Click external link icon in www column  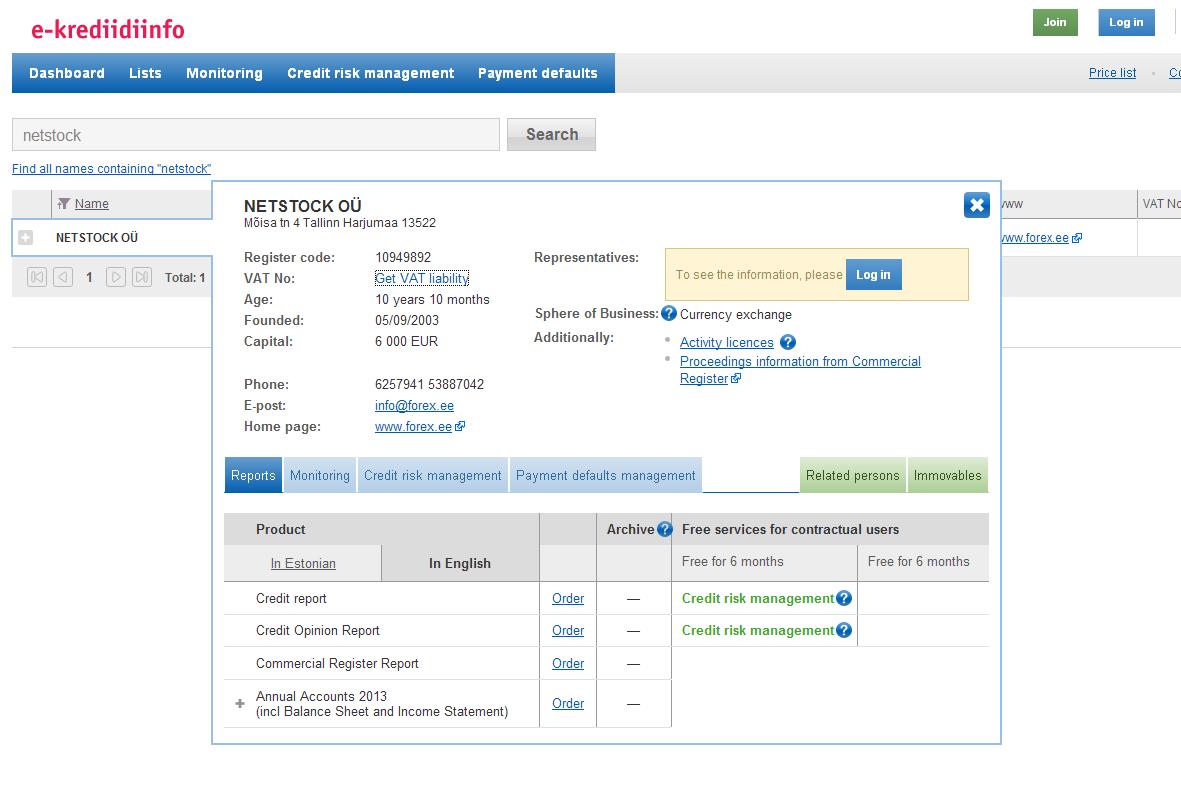point(1077,238)
